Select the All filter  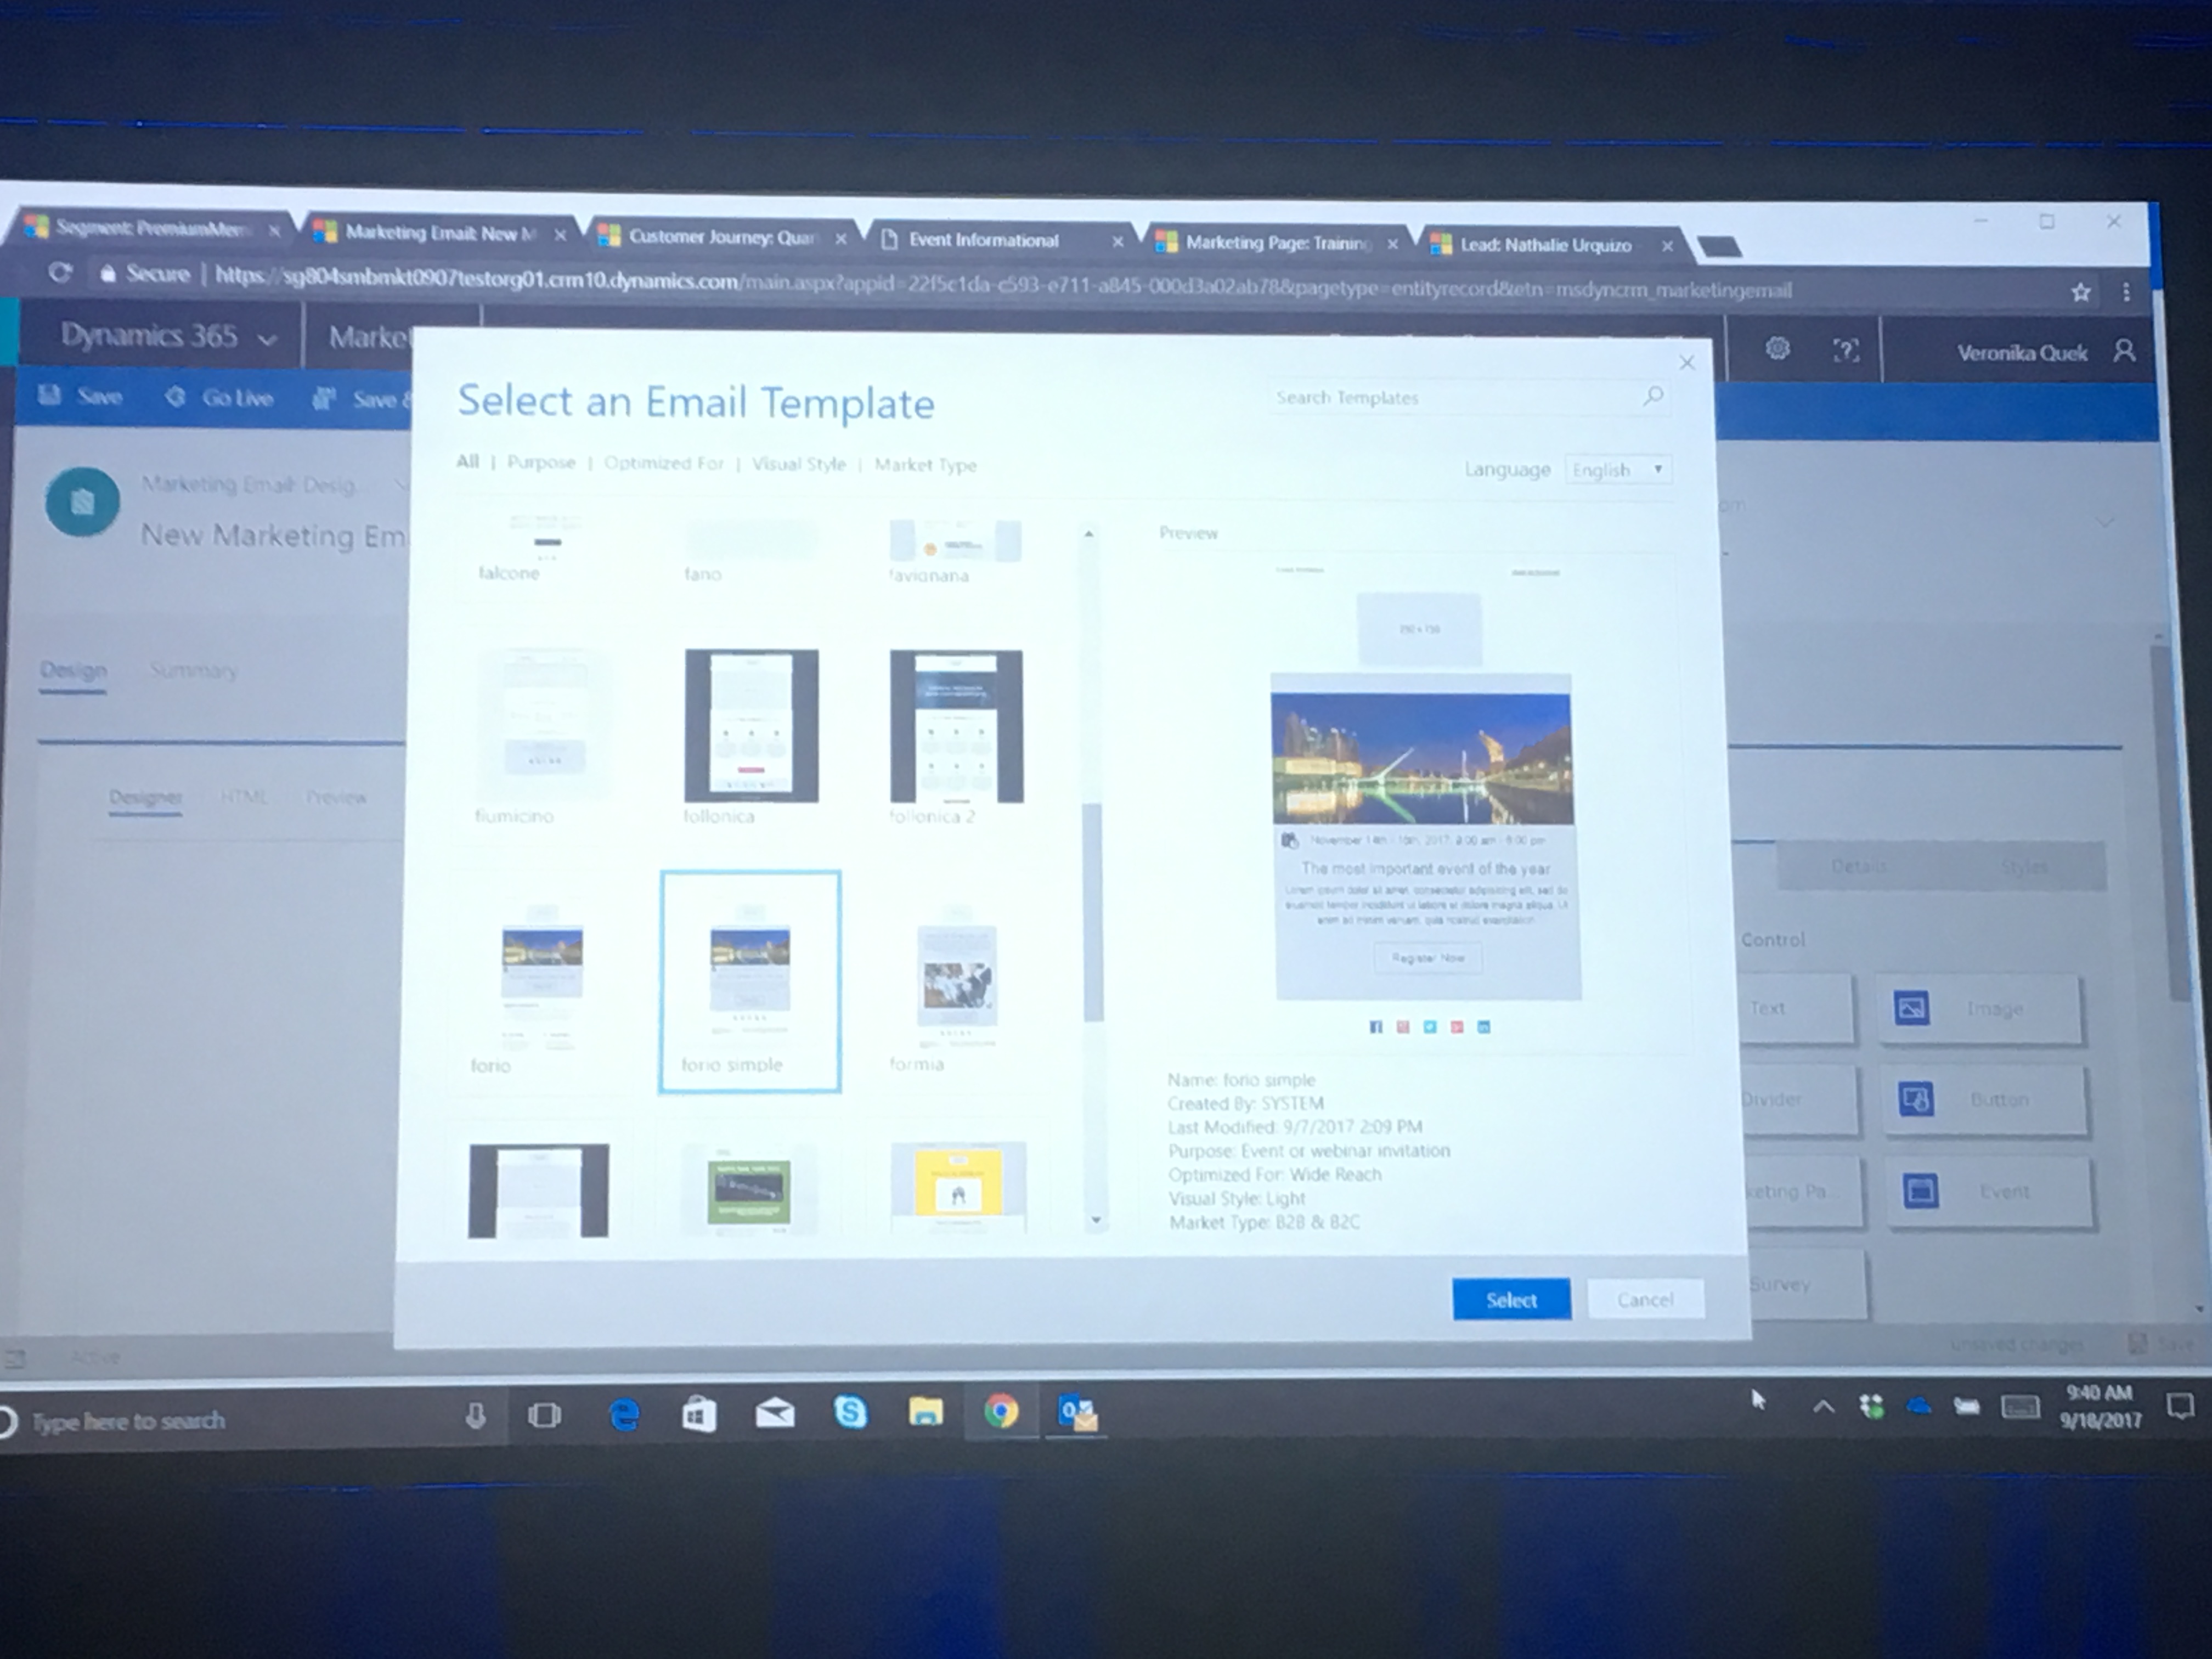[467, 461]
